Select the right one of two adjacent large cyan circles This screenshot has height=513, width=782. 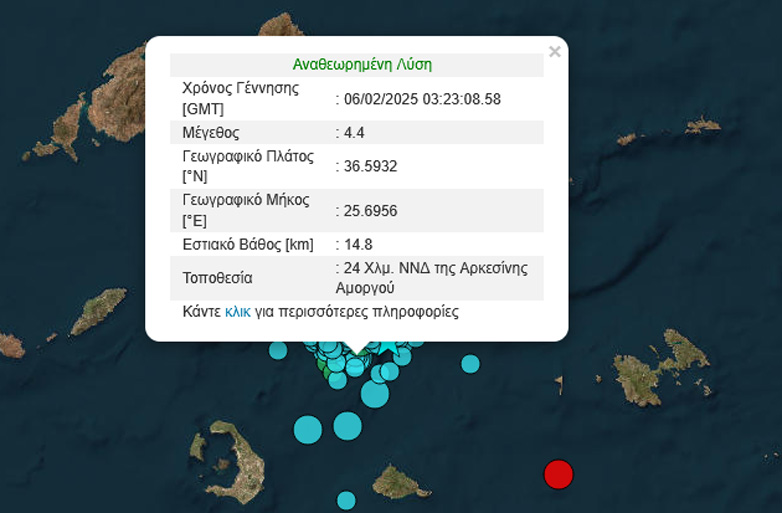pyautogui.click(x=347, y=426)
